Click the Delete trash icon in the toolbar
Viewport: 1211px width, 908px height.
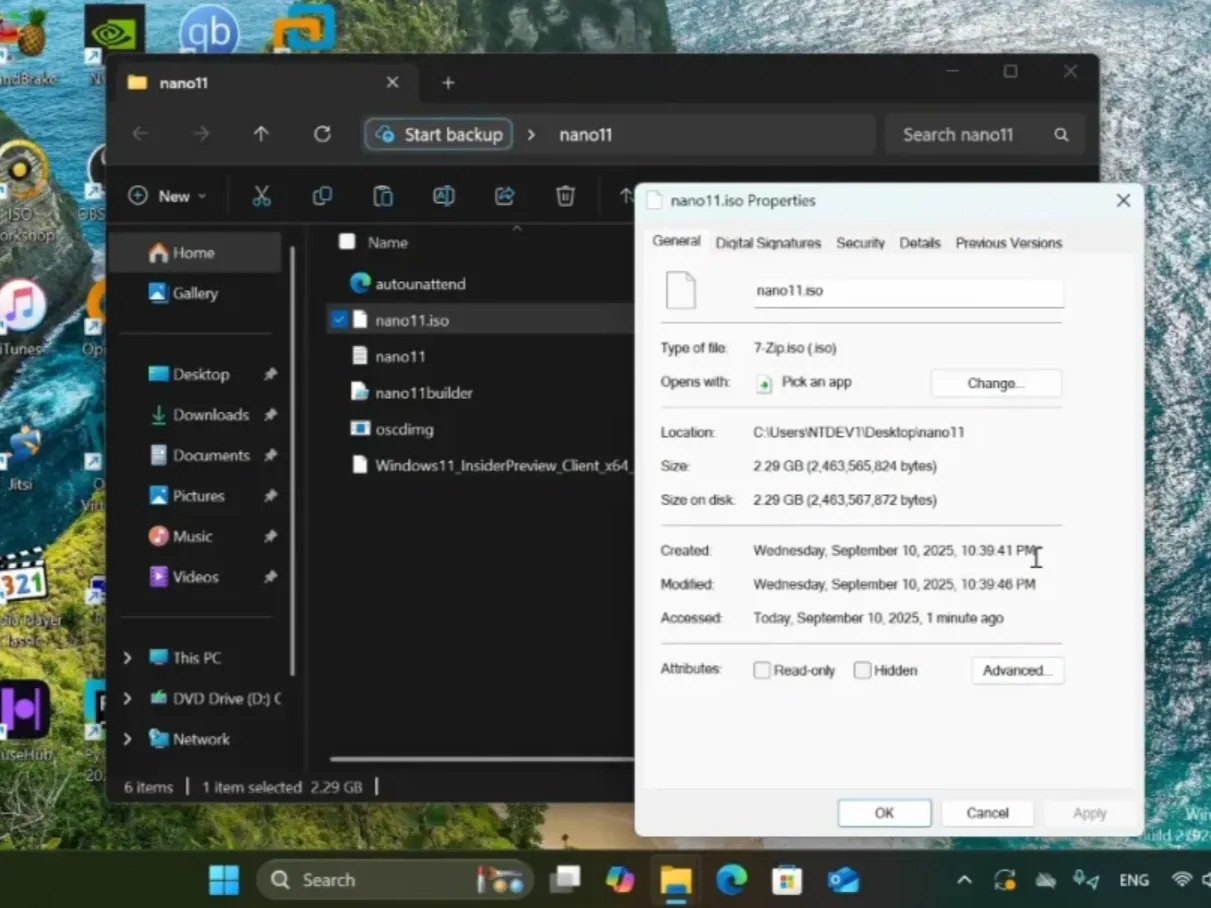coord(565,196)
